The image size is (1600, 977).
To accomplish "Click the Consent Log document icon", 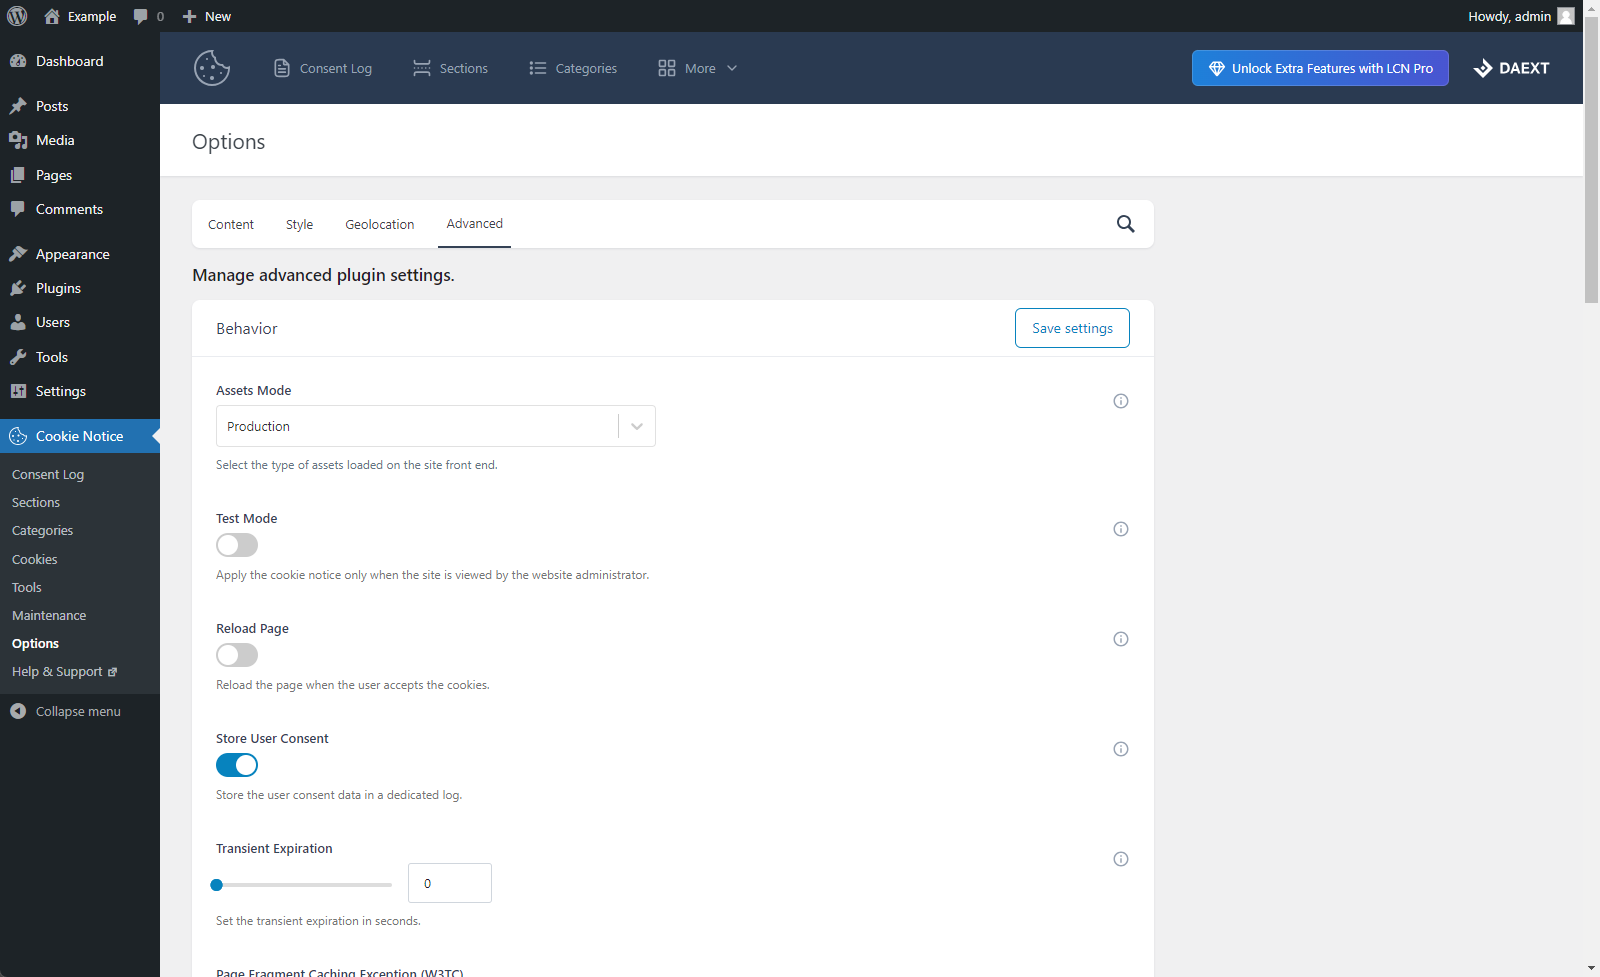I will tap(282, 68).
